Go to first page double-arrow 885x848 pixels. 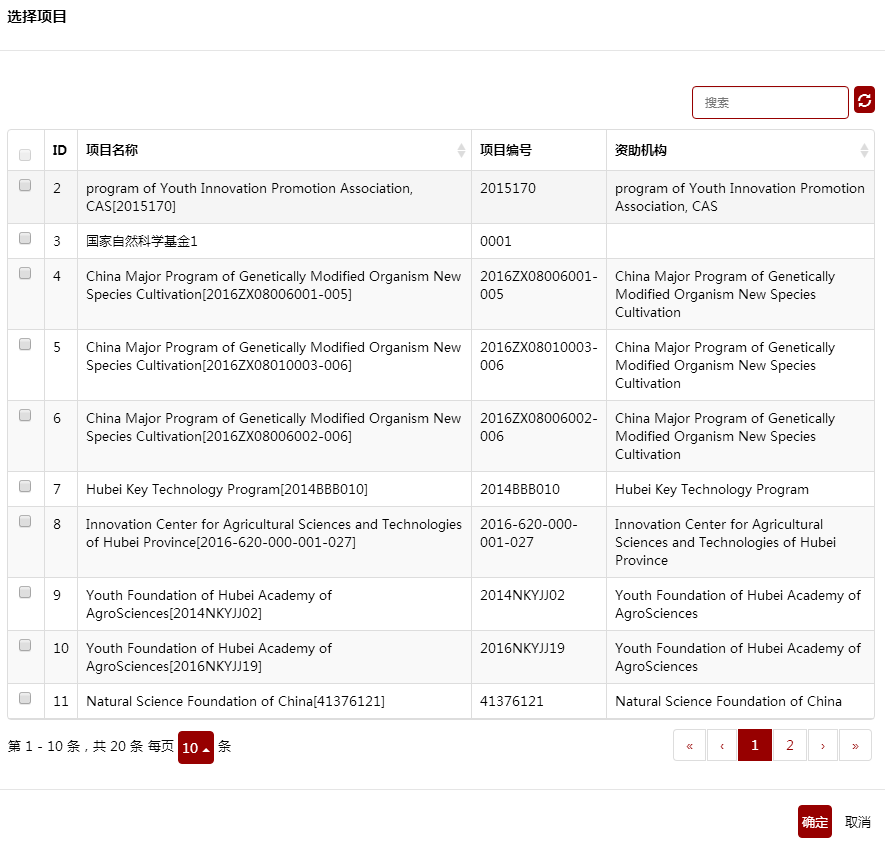689,746
